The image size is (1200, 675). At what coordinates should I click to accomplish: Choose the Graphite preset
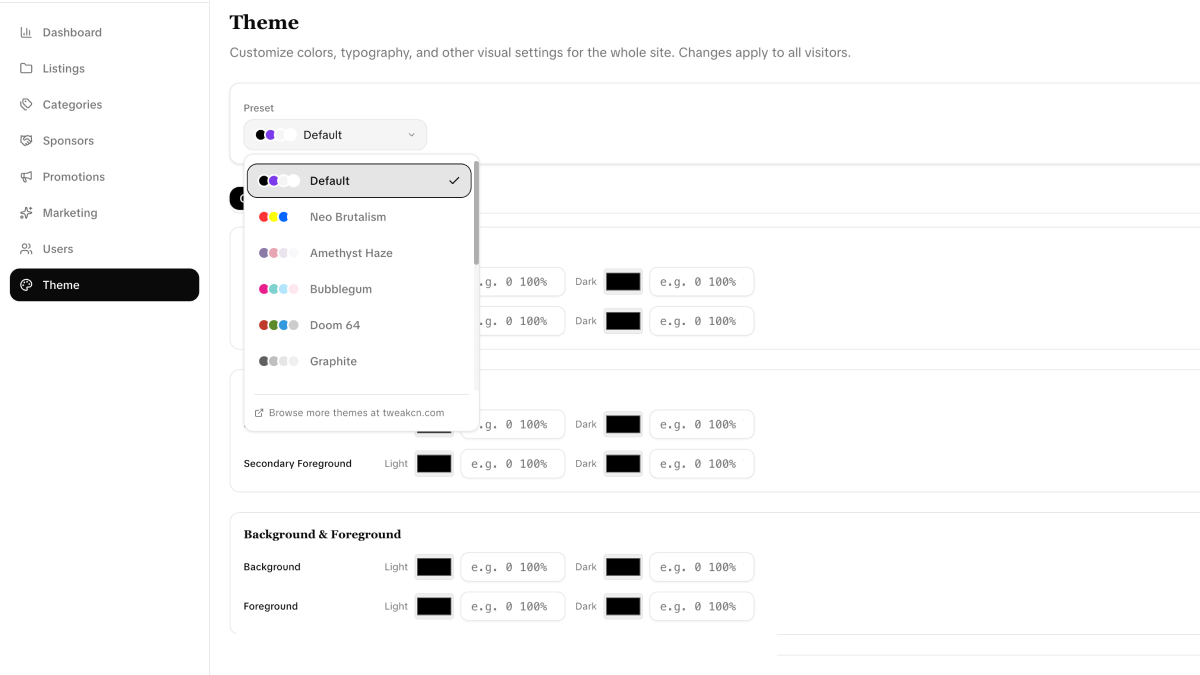pyautogui.click(x=333, y=361)
